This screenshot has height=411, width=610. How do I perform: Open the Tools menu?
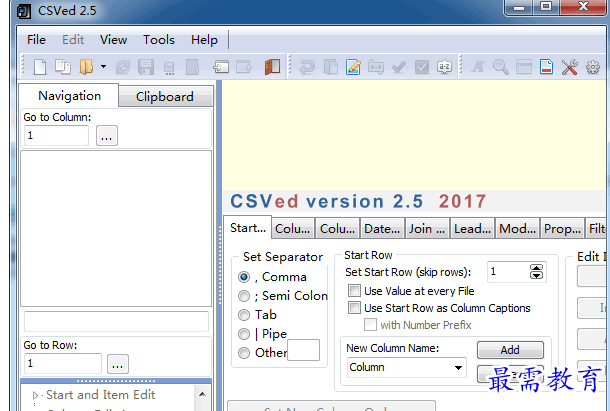coord(159,40)
